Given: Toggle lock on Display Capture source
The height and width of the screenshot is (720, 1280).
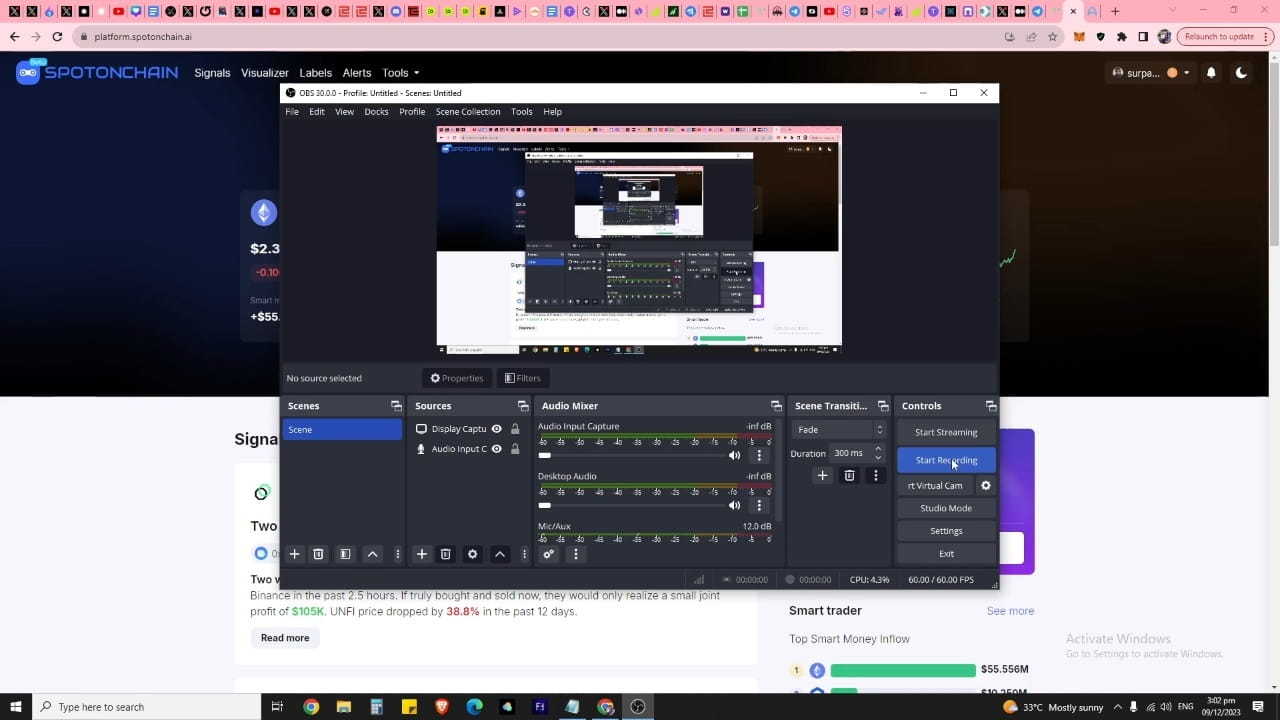Looking at the screenshot, I should click(515, 429).
